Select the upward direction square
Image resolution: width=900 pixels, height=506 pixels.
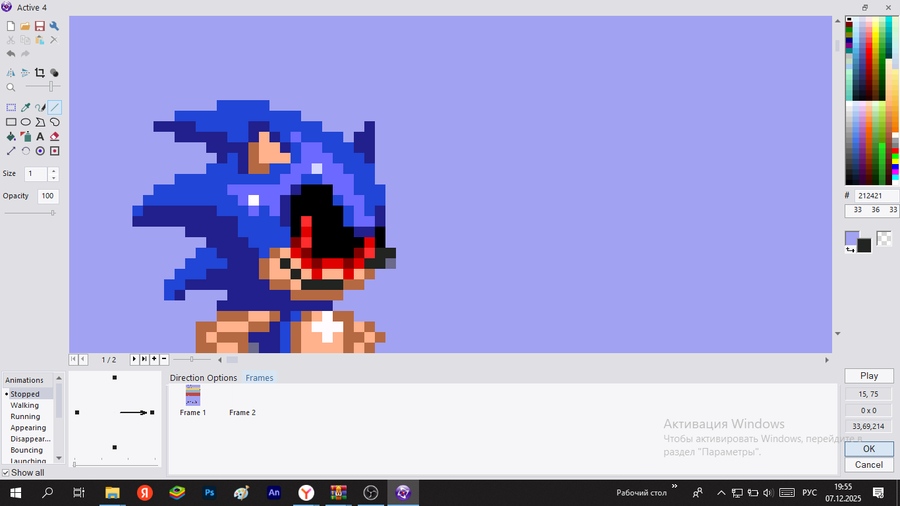115,377
